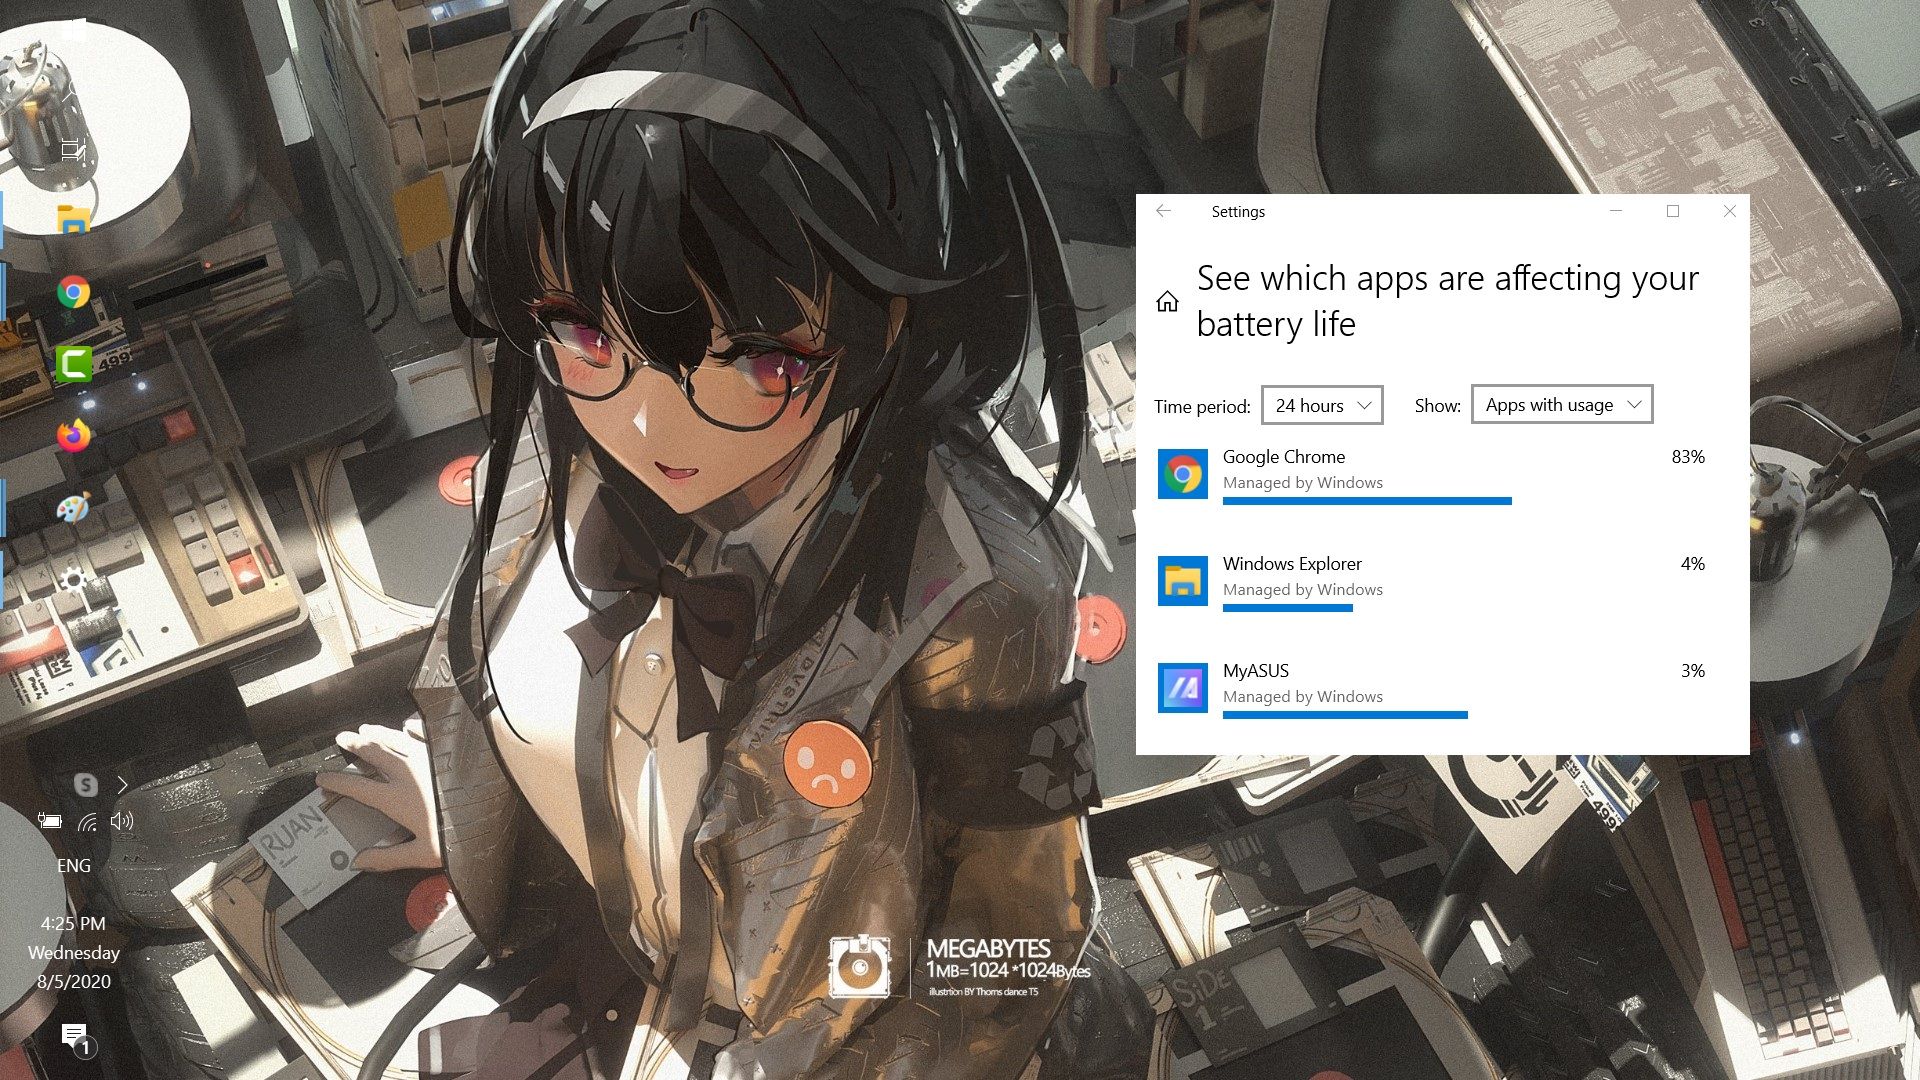Toggle the volume/sound icon in taskbar
The width and height of the screenshot is (1920, 1080).
[120, 822]
